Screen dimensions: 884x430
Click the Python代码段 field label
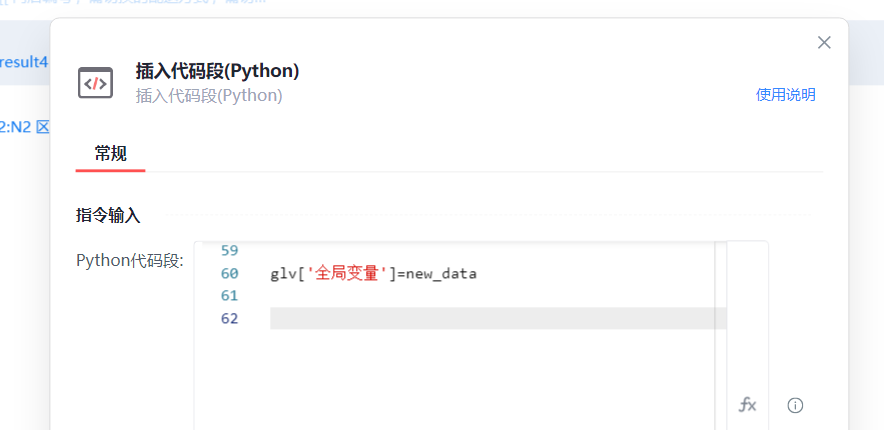click(x=130, y=261)
